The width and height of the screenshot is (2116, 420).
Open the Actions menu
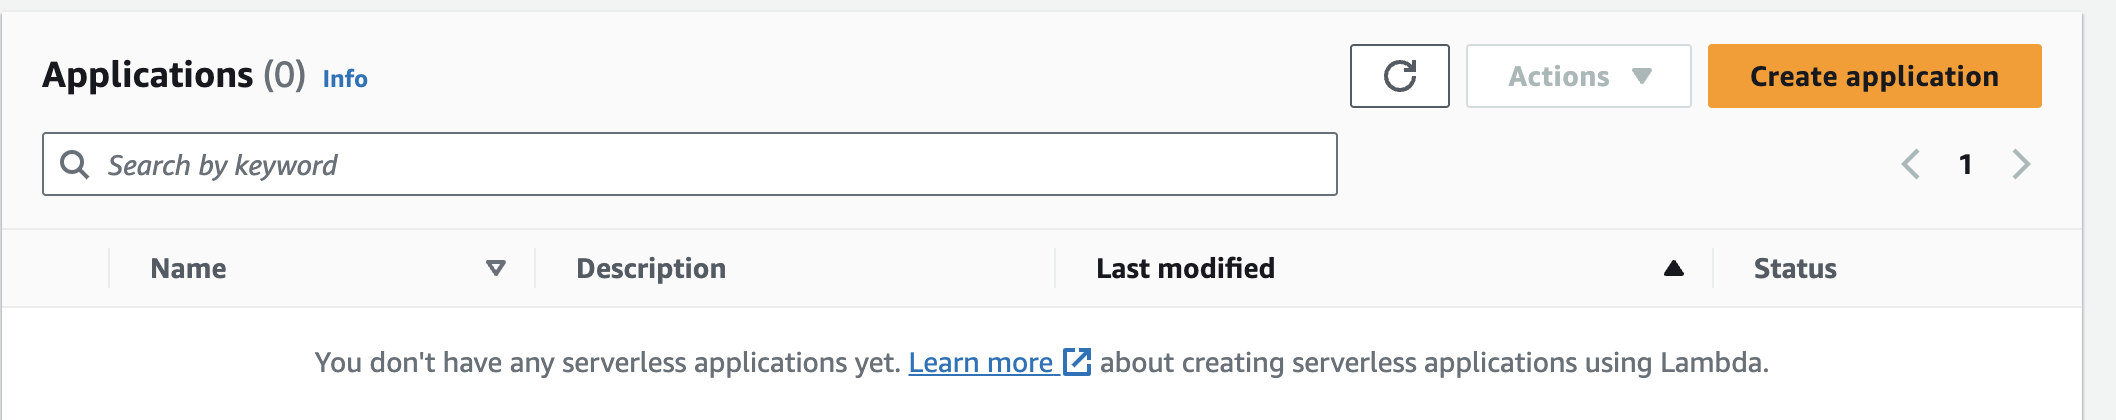1578,76
